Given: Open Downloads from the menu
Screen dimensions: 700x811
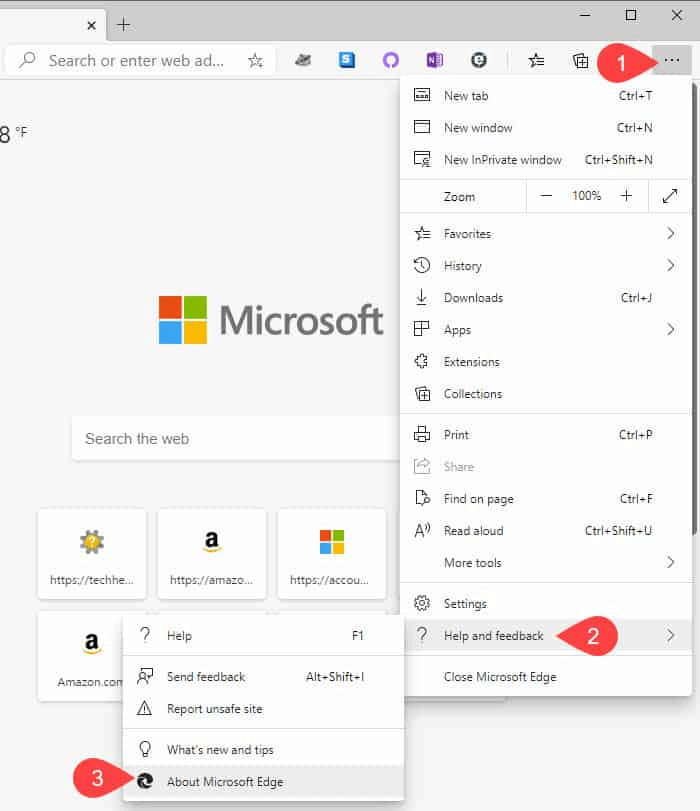Looking at the screenshot, I should pos(545,298).
